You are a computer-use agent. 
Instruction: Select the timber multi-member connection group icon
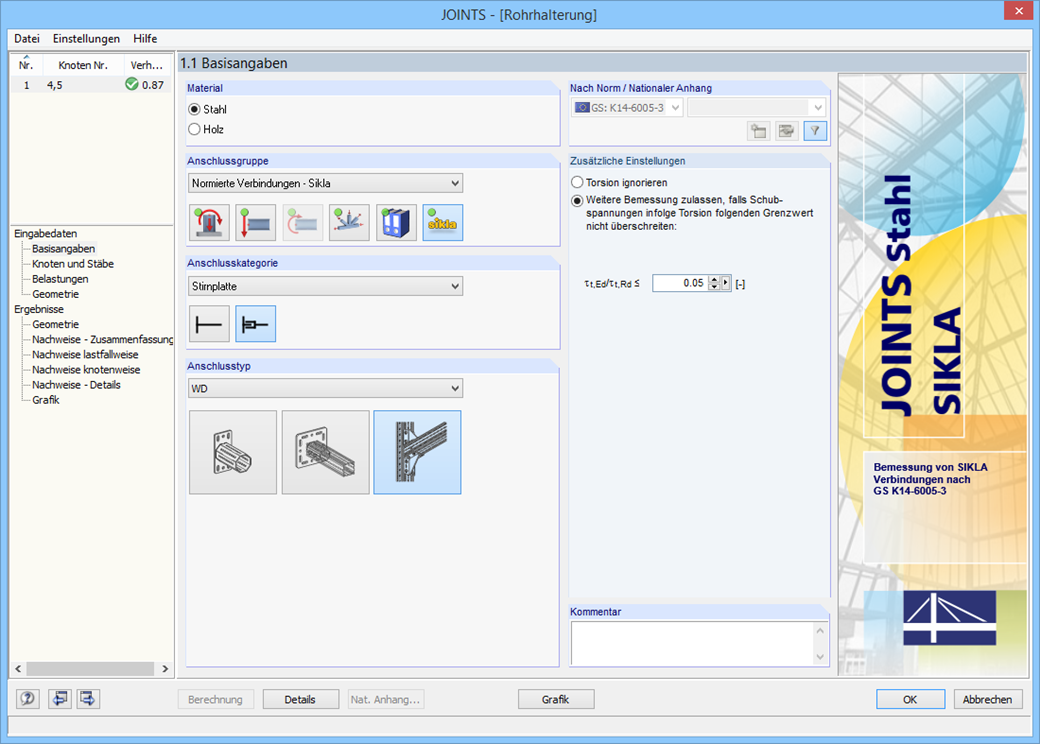point(349,222)
